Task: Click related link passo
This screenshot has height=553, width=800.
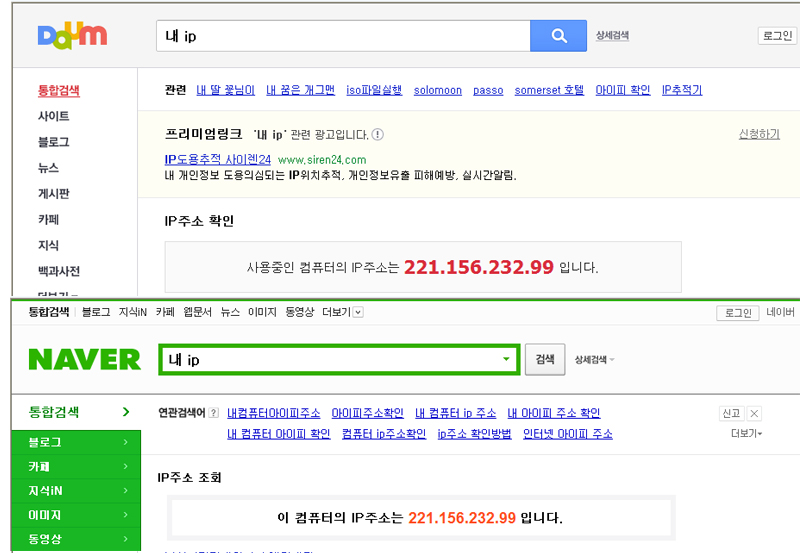Action: pyautogui.click(x=488, y=91)
